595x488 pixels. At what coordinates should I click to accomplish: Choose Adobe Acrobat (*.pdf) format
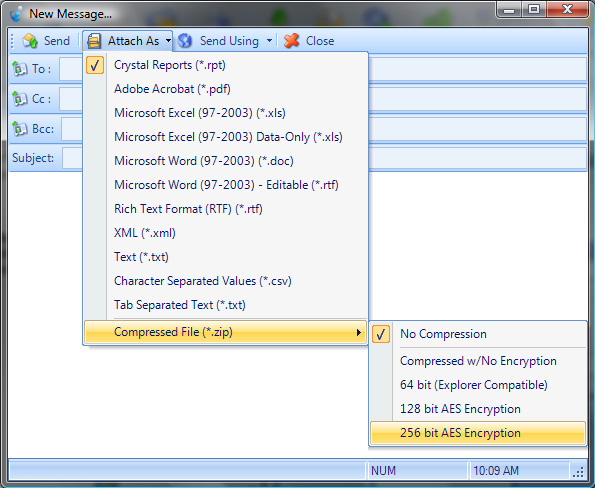(225, 89)
